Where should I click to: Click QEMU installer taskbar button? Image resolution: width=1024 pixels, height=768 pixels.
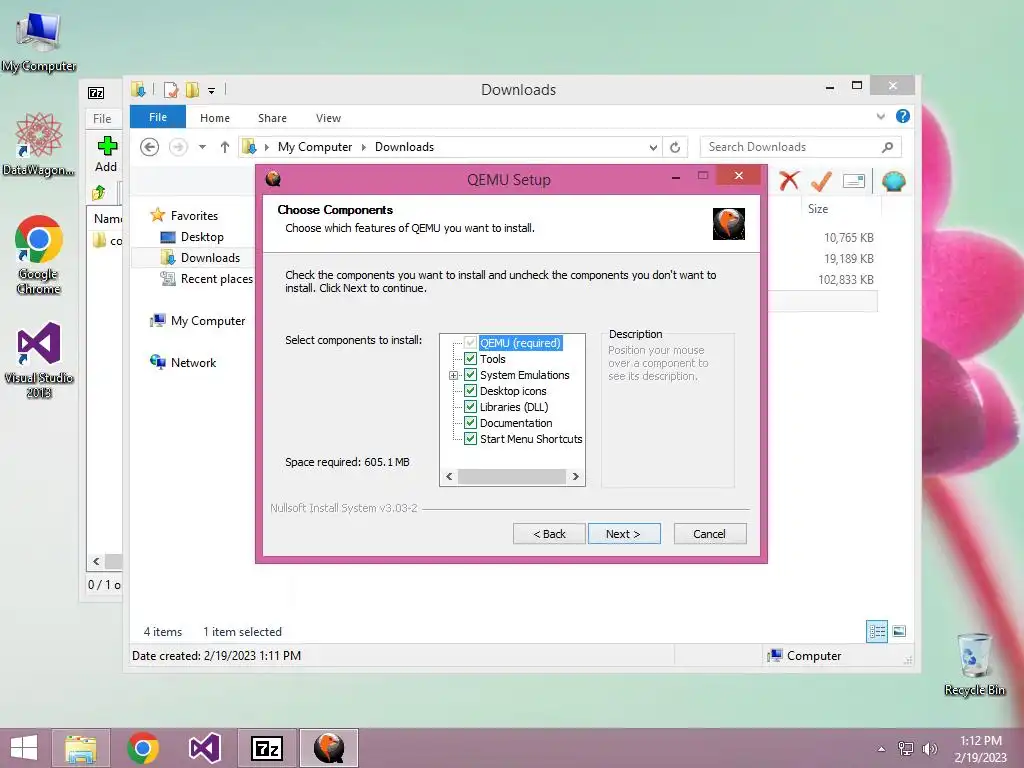[328, 748]
